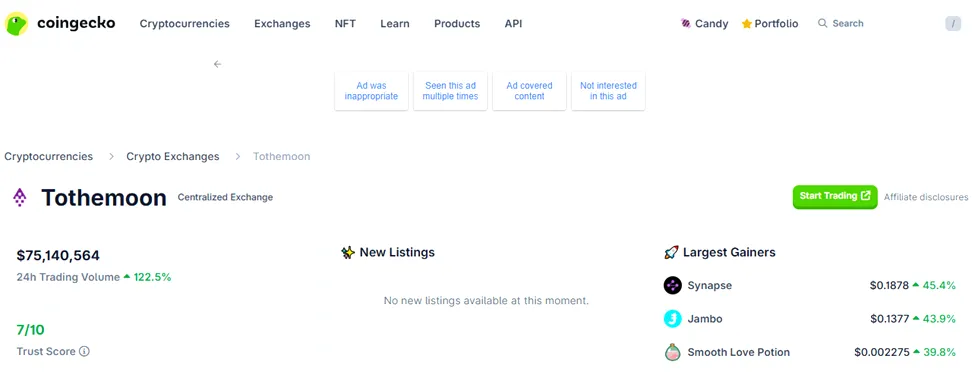Click the New Listings sparkle icon

tap(348, 253)
